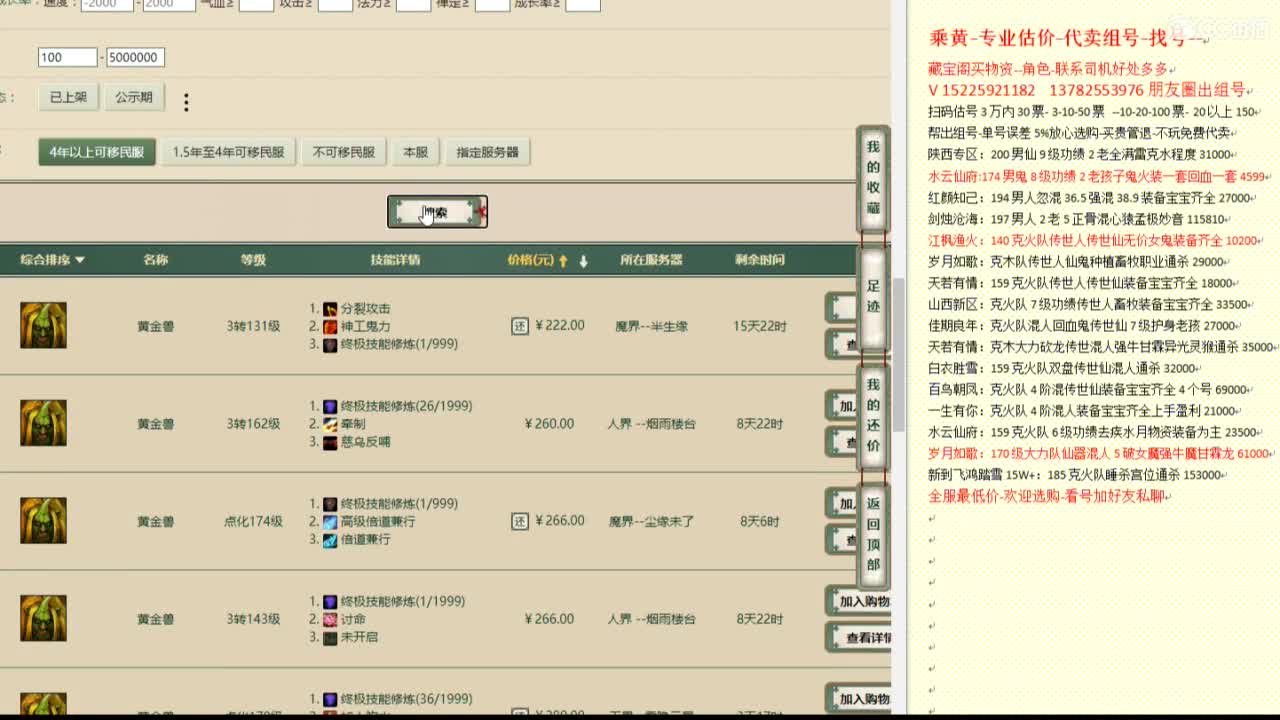Image resolution: width=1280 pixels, height=720 pixels.
Task: Click 加入购物 for the 36/1999 row
Action: (x=860, y=699)
